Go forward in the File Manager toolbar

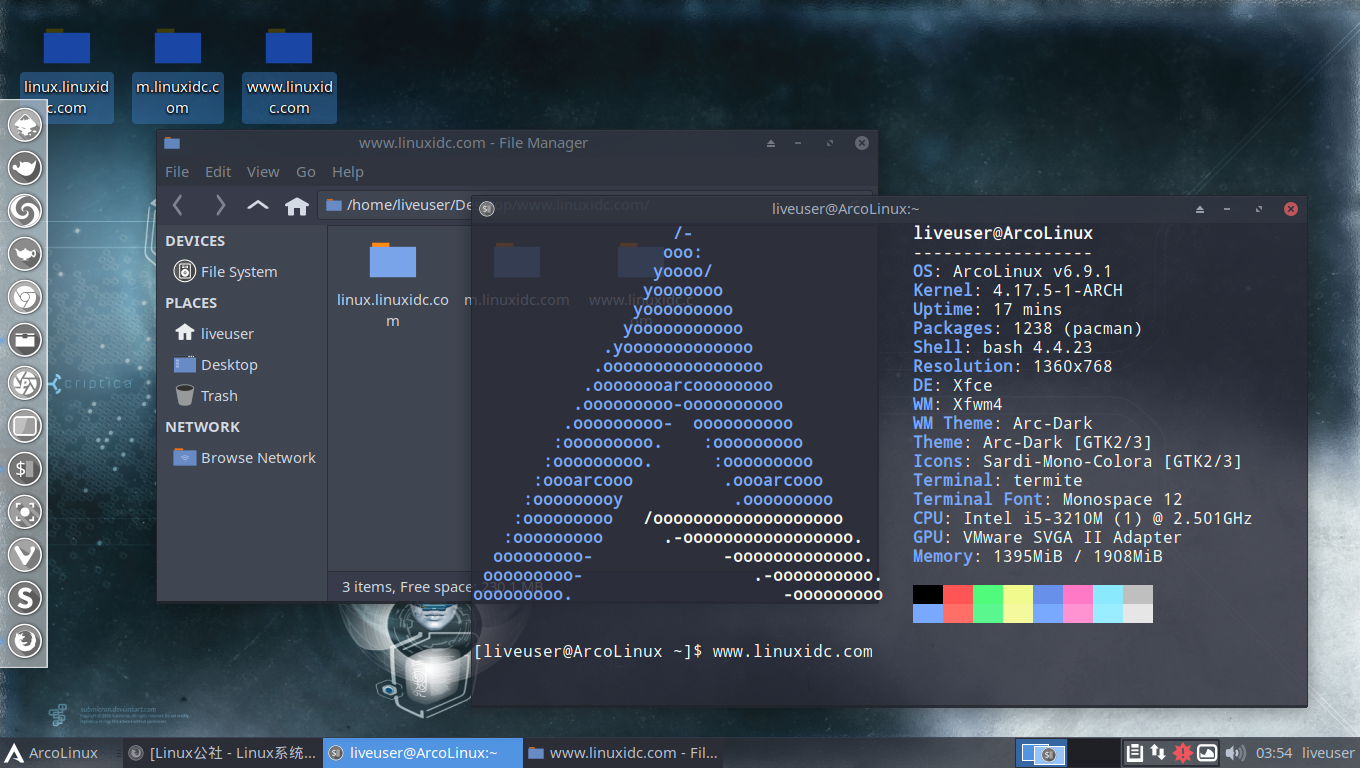coord(220,205)
